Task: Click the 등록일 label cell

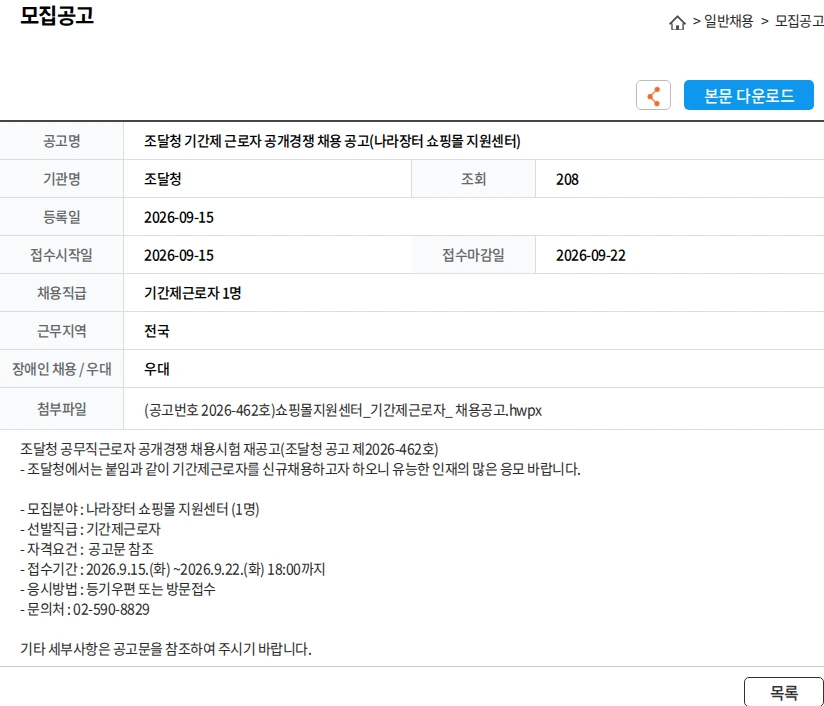Action: 61,217
